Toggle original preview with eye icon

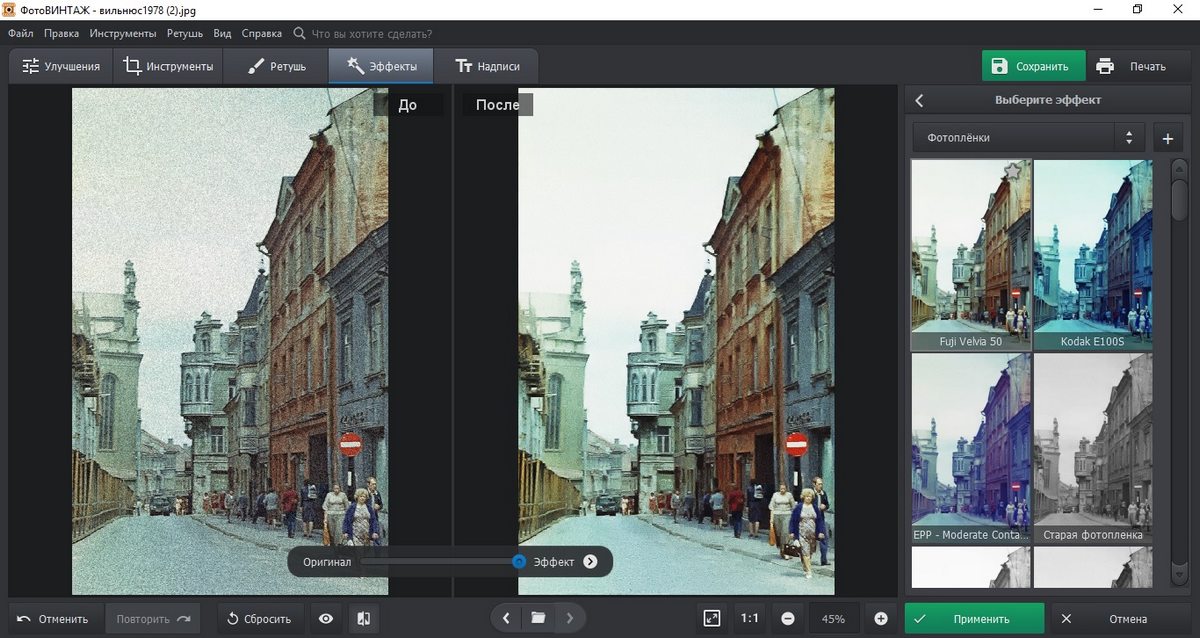click(326, 618)
